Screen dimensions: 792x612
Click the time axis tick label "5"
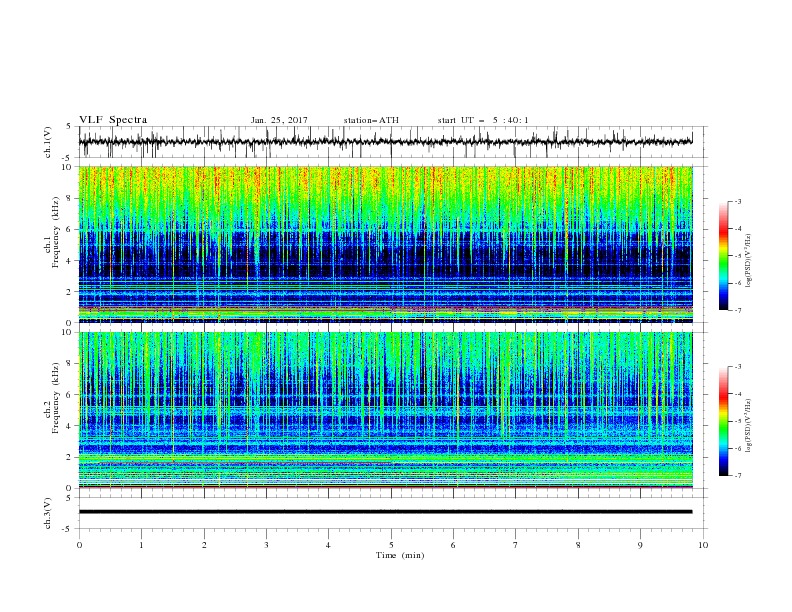pyautogui.click(x=391, y=545)
